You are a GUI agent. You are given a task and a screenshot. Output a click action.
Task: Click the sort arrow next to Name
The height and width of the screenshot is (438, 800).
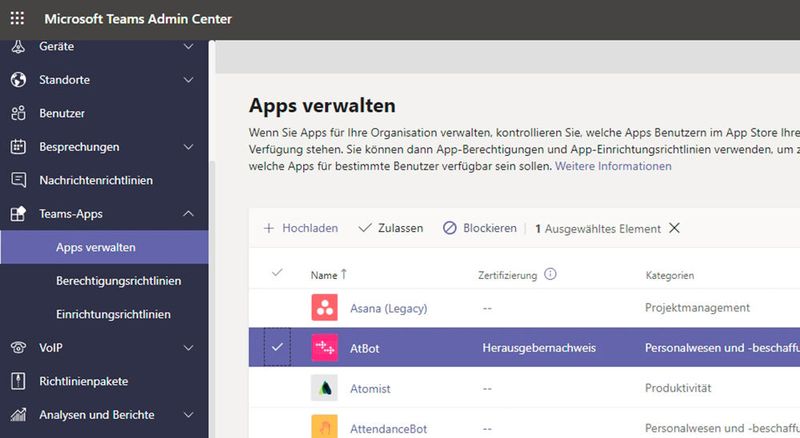(x=344, y=274)
